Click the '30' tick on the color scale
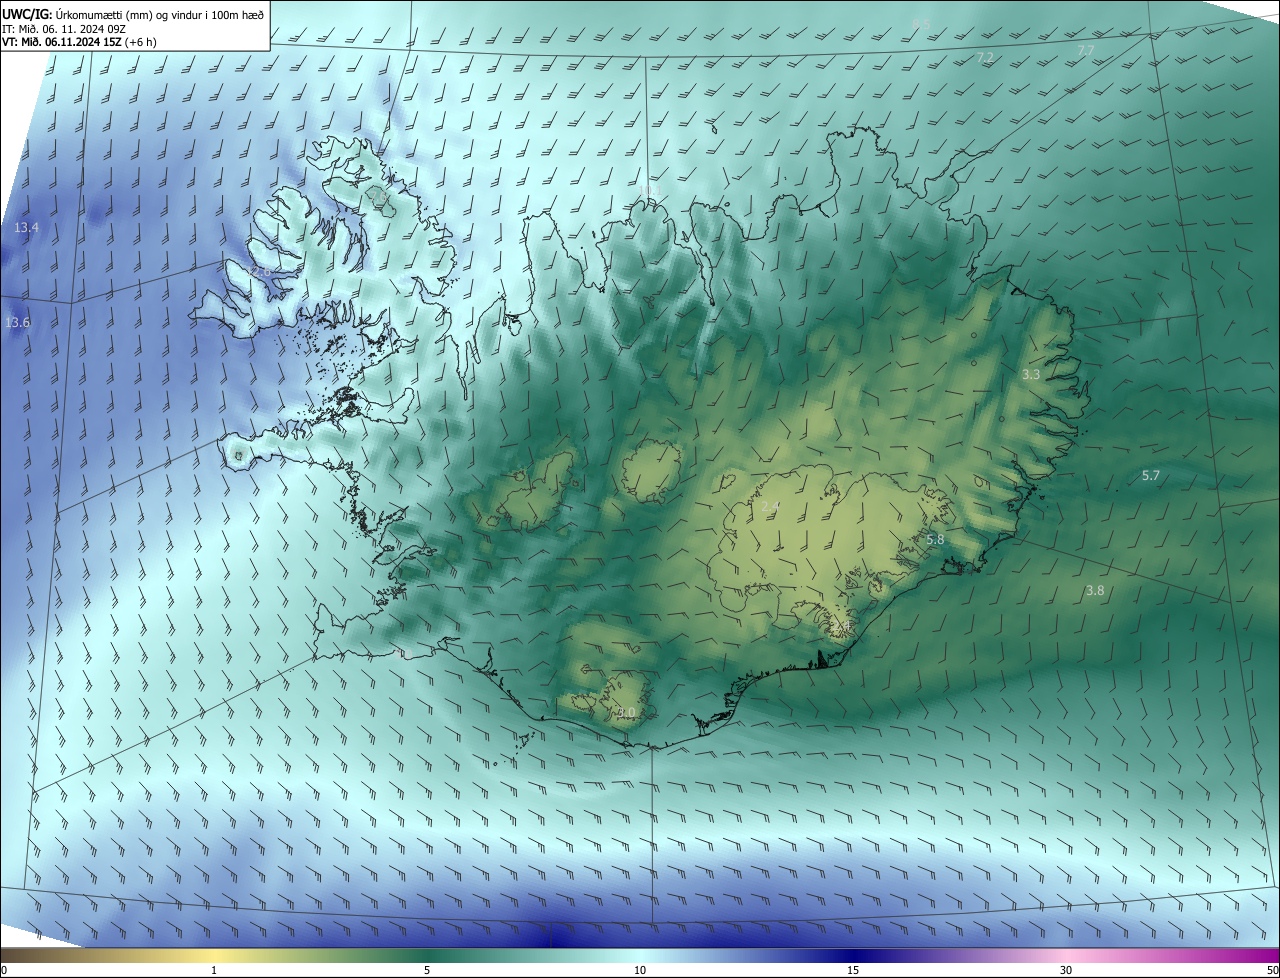Image resolution: width=1280 pixels, height=978 pixels. click(x=1066, y=970)
